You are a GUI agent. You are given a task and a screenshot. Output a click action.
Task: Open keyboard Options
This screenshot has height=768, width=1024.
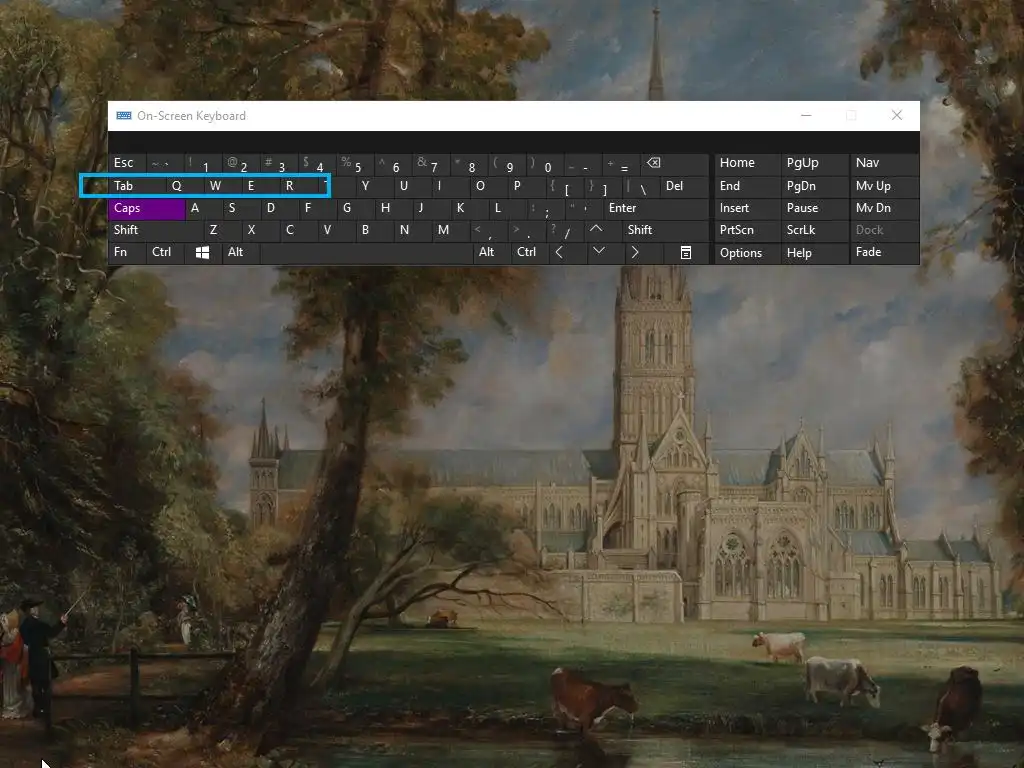pyautogui.click(x=747, y=253)
